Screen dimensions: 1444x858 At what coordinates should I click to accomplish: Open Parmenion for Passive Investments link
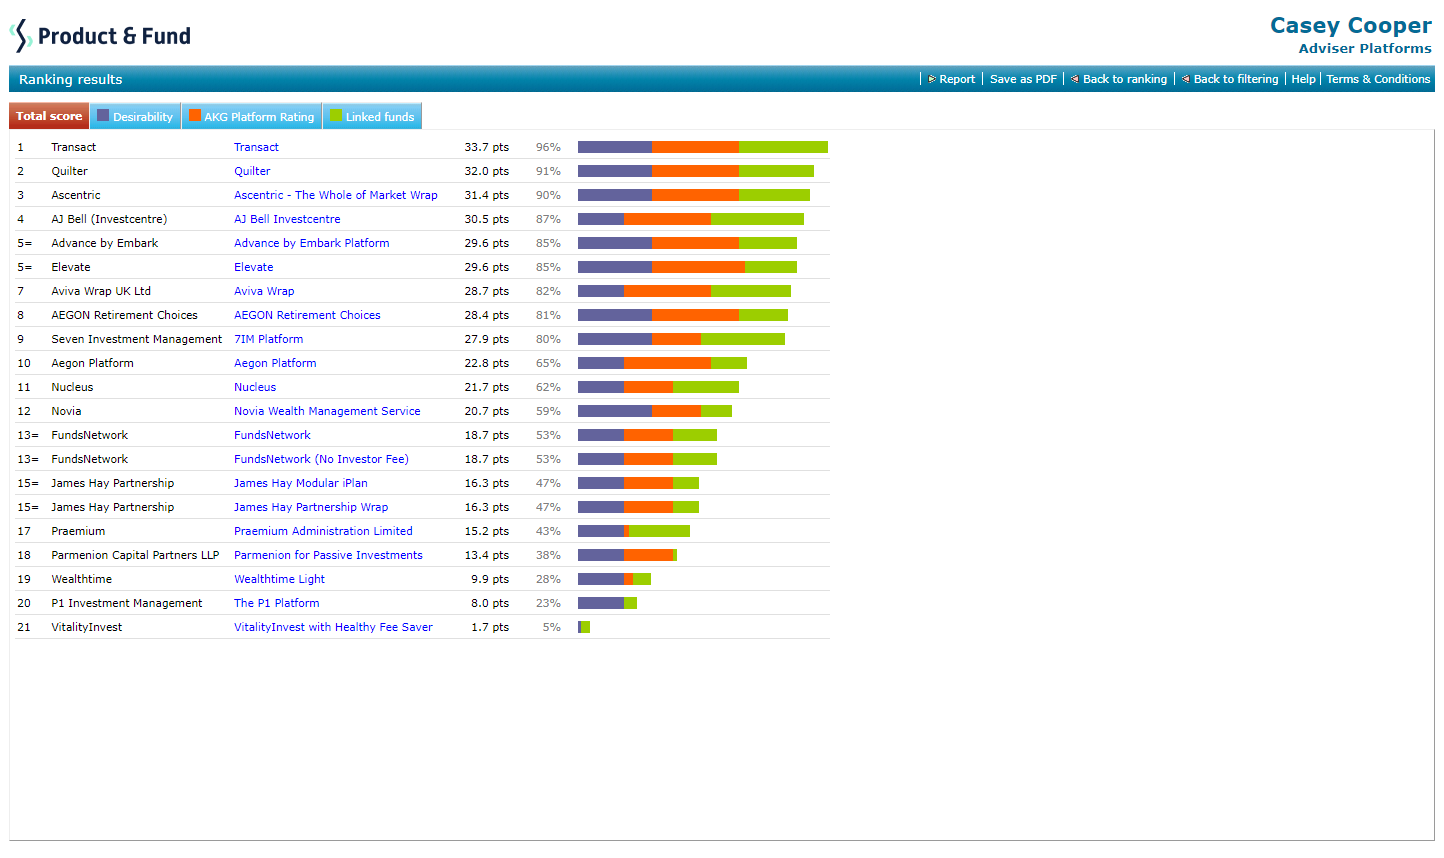click(x=328, y=555)
